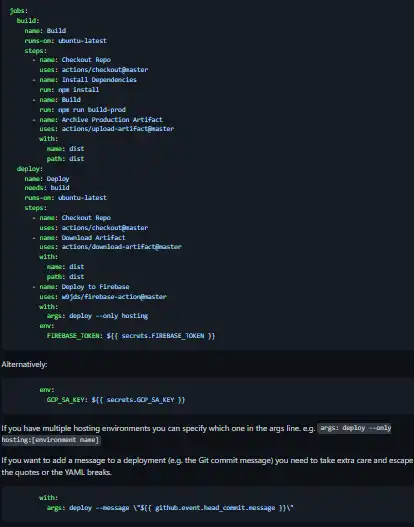Select the 'needs: build' line
Image resolution: width=414 pixels, height=527 pixels.
tap(47, 188)
